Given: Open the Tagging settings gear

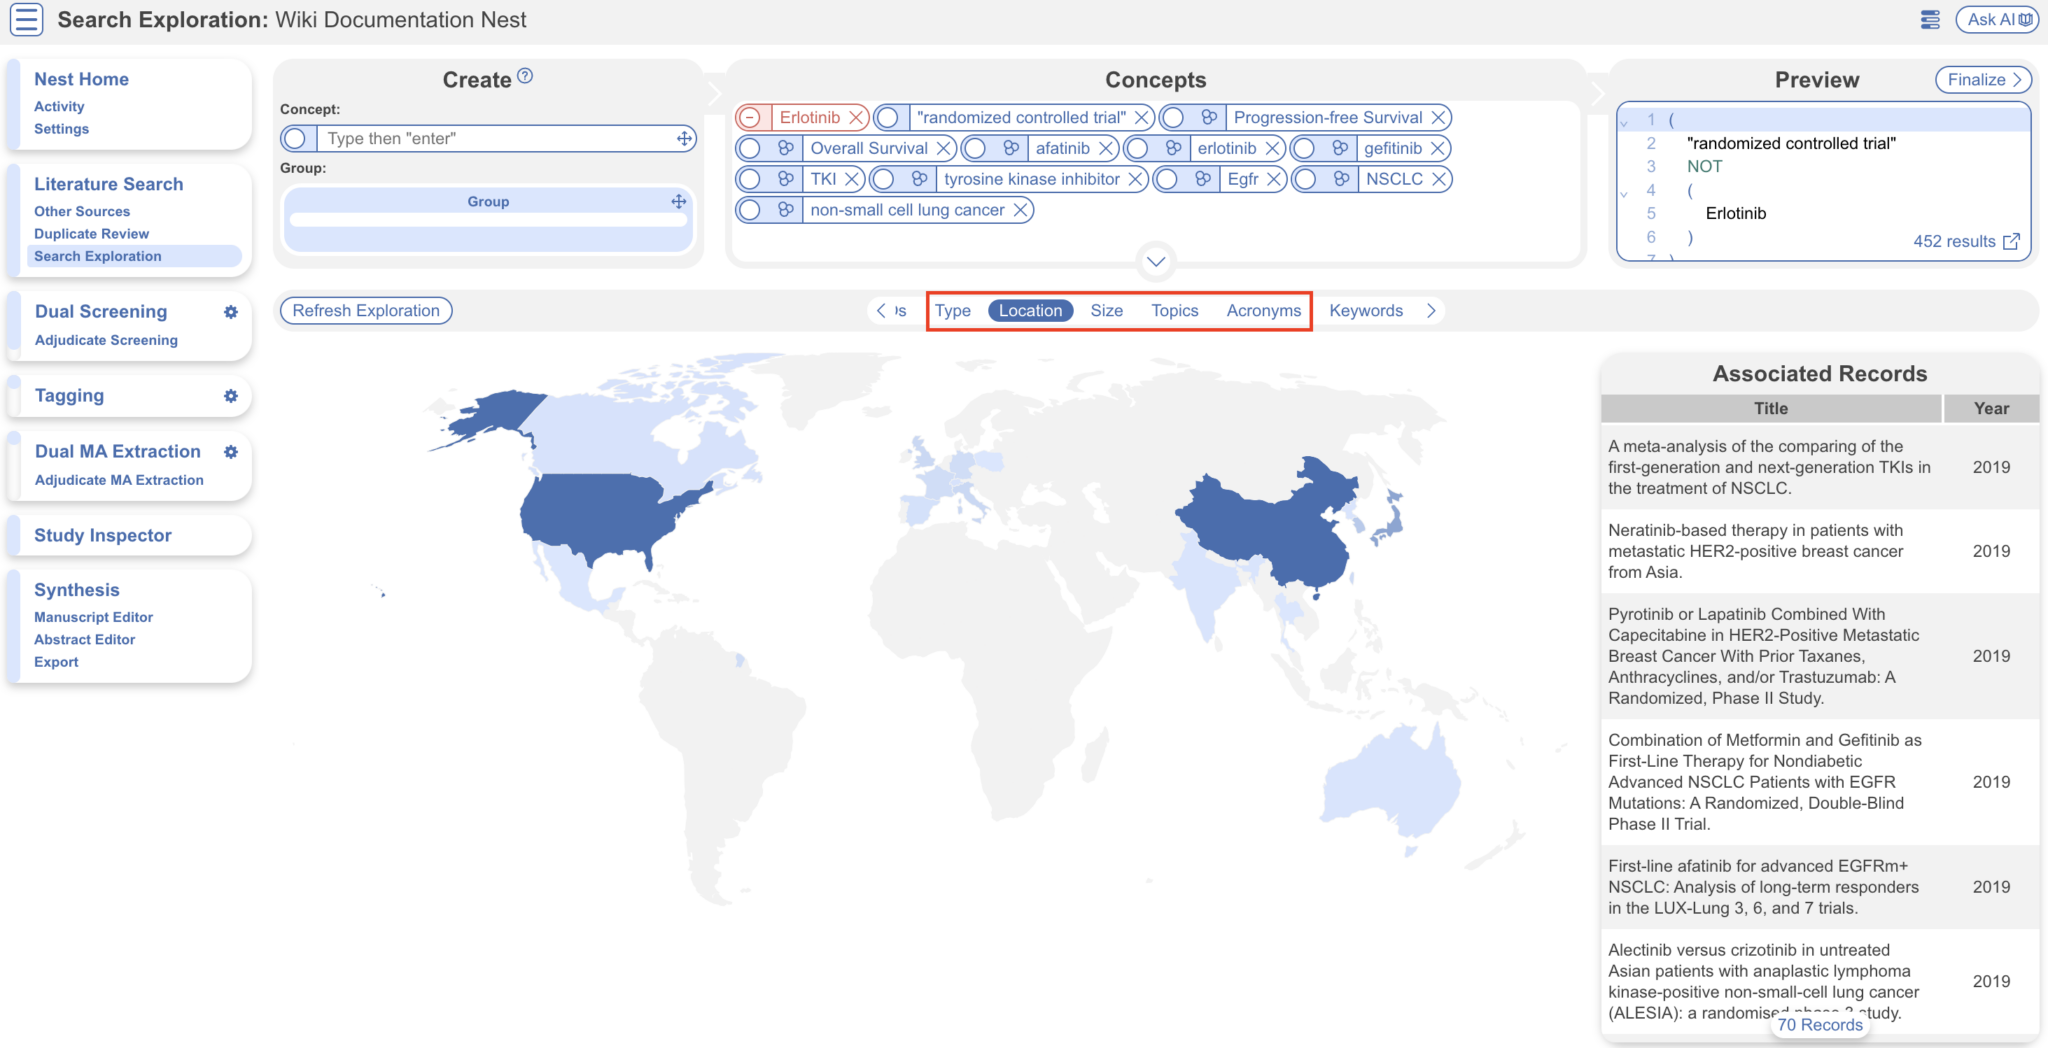Looking at the screenshot, I should click(231, 396).
